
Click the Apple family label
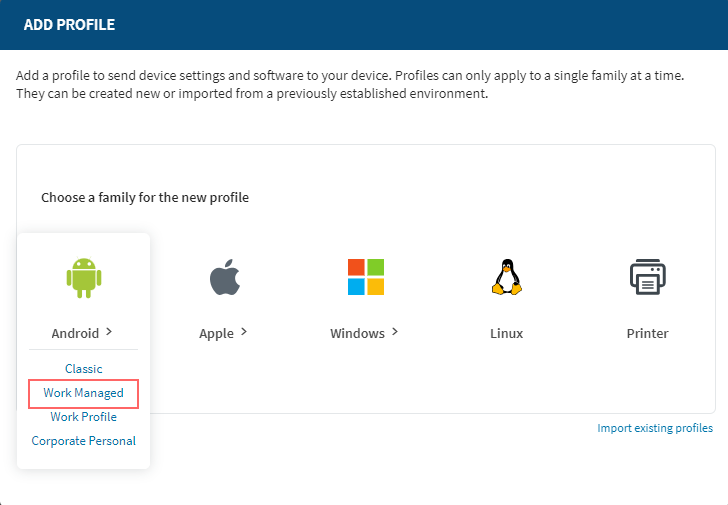(216, 334)
